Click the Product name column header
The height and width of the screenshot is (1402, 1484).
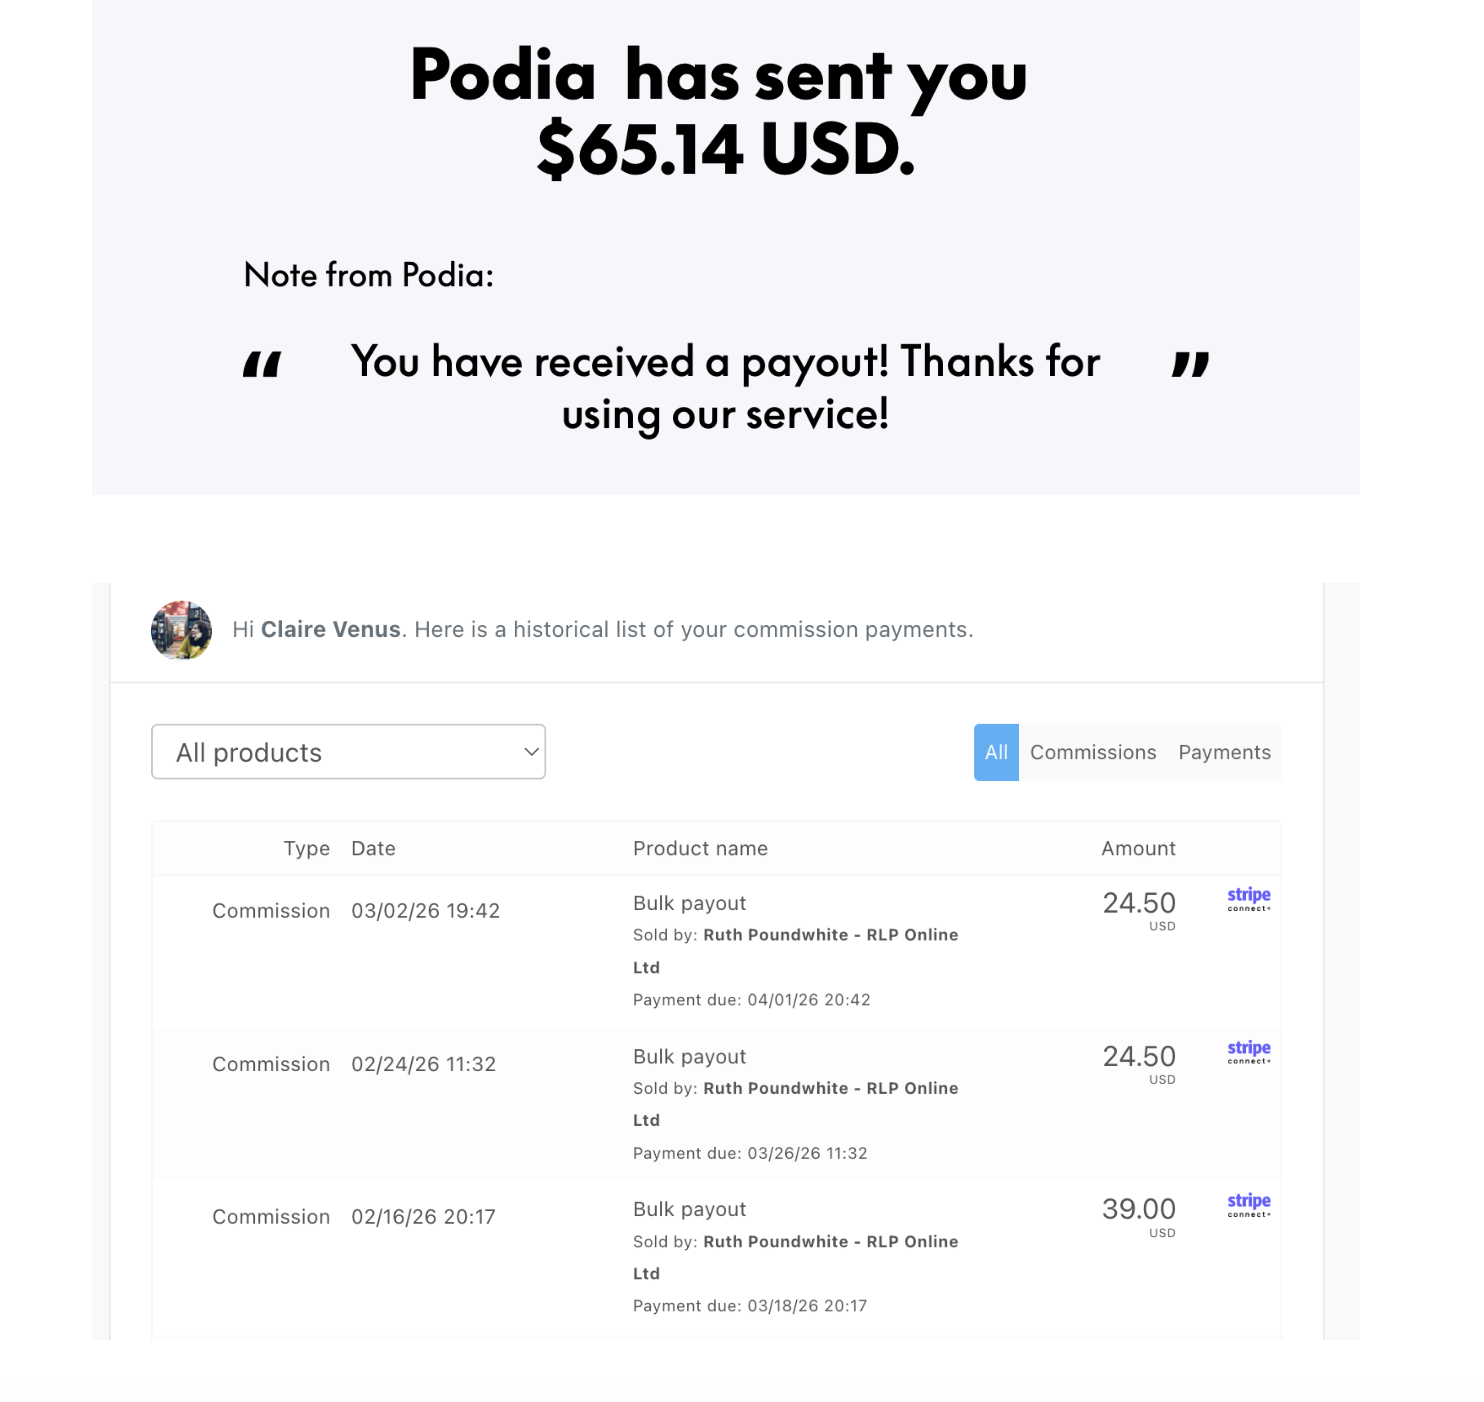click(700, 849)
